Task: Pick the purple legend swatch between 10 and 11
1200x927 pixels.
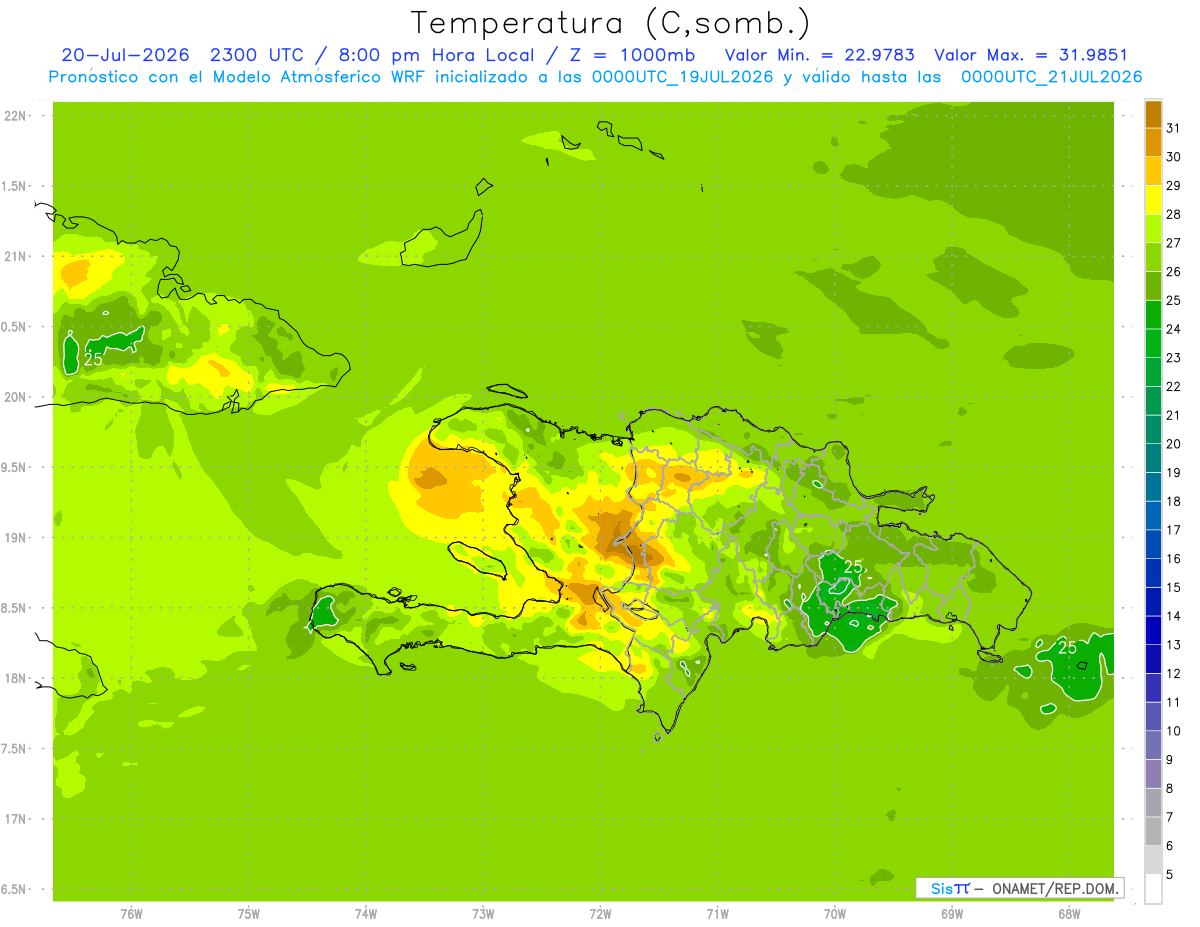Action: [1153, 715]
